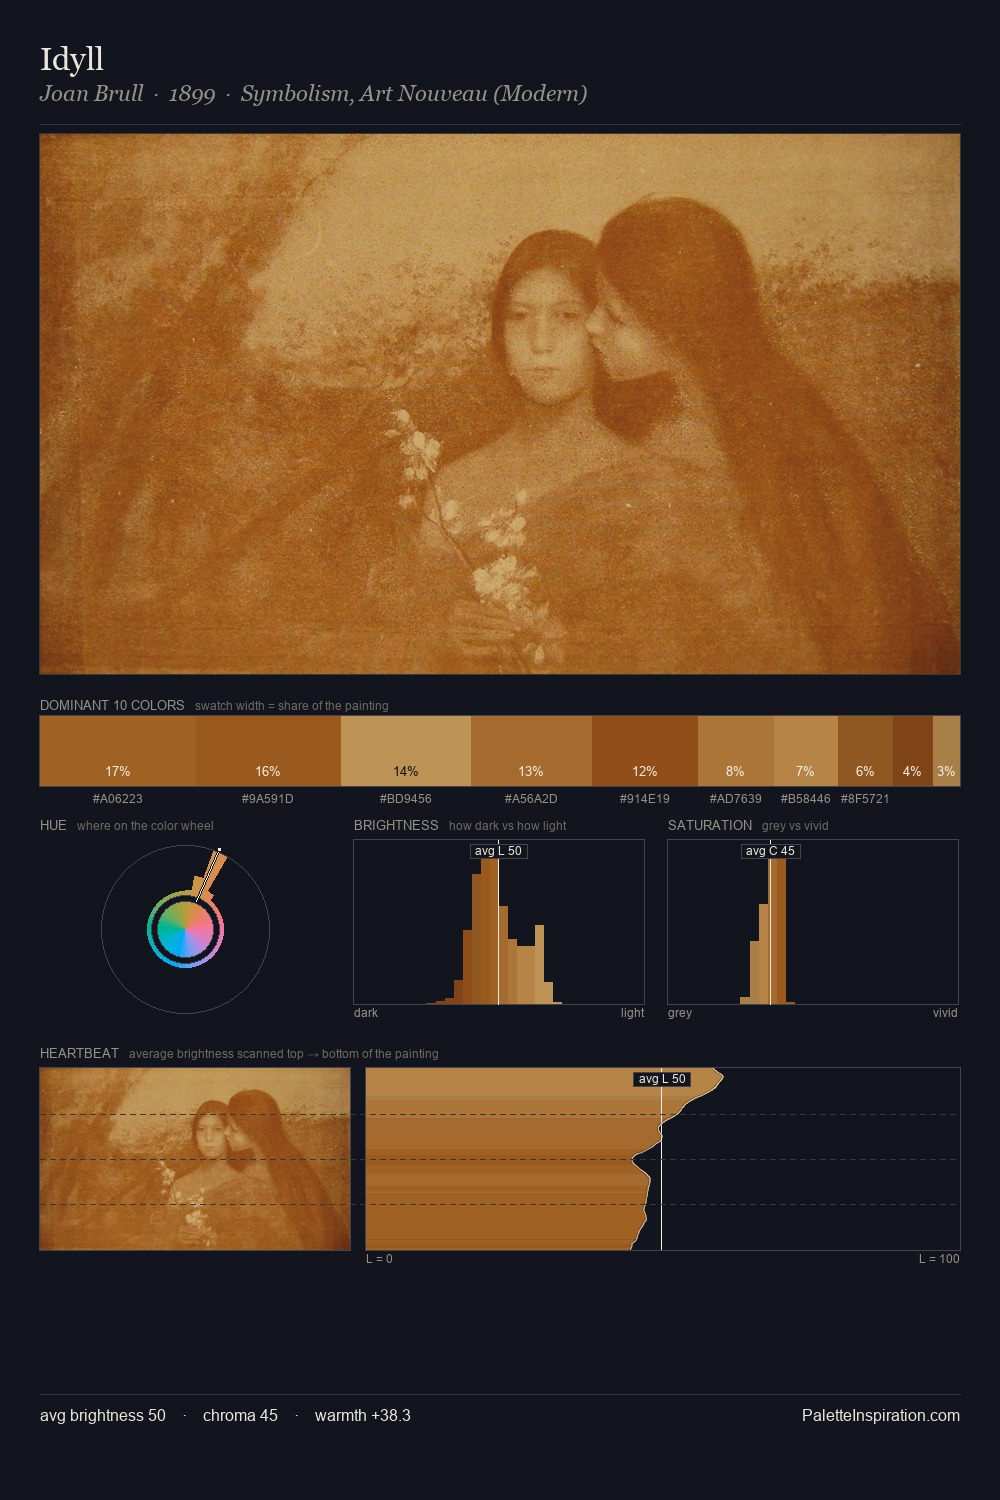1000x1500 pixels.
Task: Click avg L 50 label in heartbeat chart
Action: [x=662, y=1079]
